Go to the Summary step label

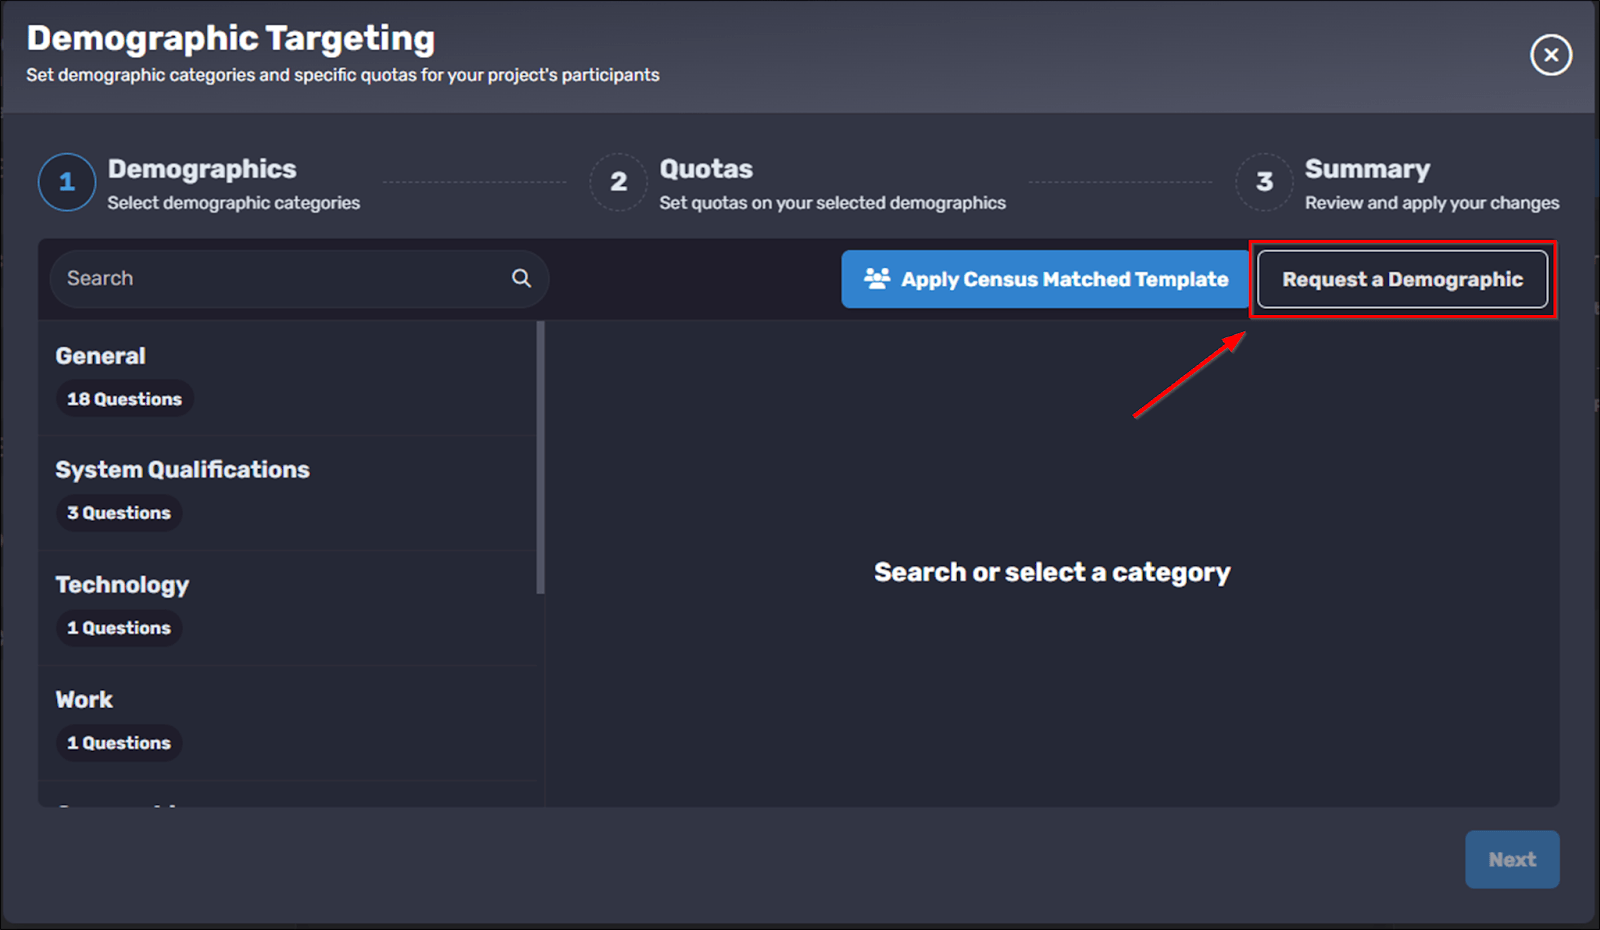pos(1366,169)
